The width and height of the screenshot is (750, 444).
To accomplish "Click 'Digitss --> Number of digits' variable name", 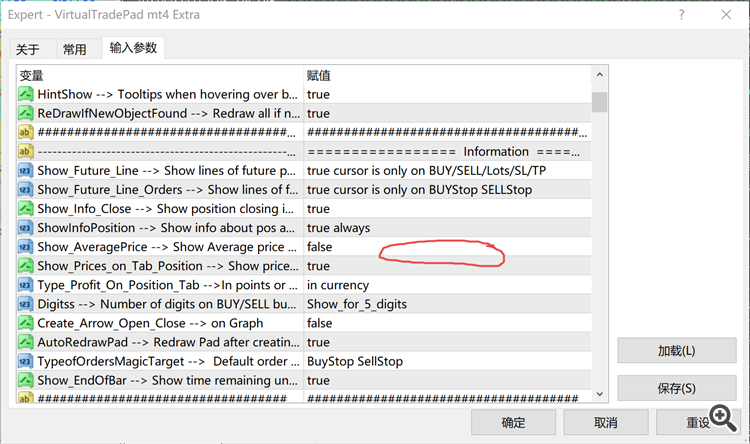I will pos(167,304).
